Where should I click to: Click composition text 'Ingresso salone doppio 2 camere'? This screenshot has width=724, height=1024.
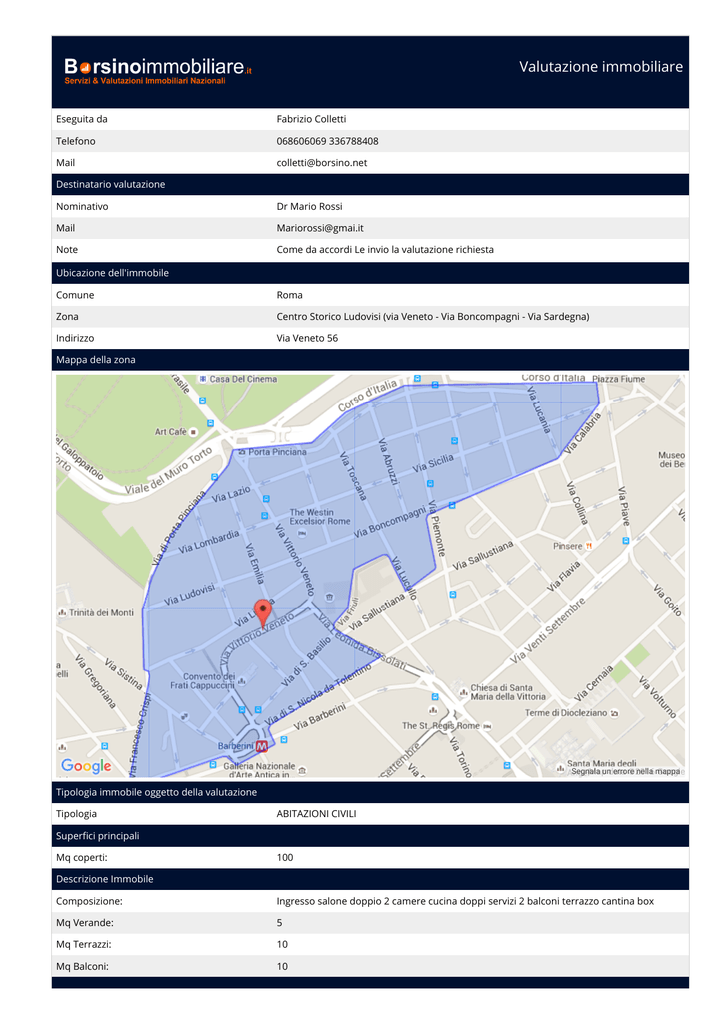coord(351,901)
